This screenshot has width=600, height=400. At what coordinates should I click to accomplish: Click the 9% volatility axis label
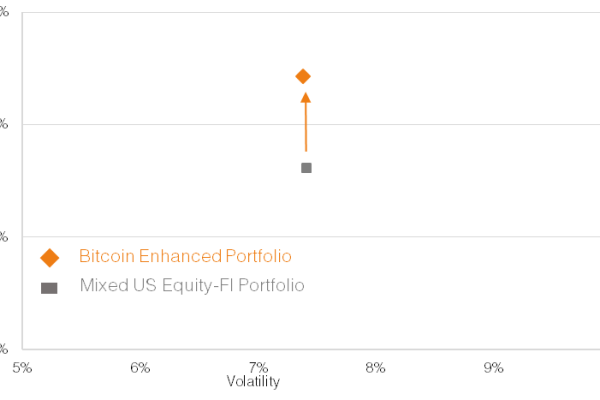[493, 367]
